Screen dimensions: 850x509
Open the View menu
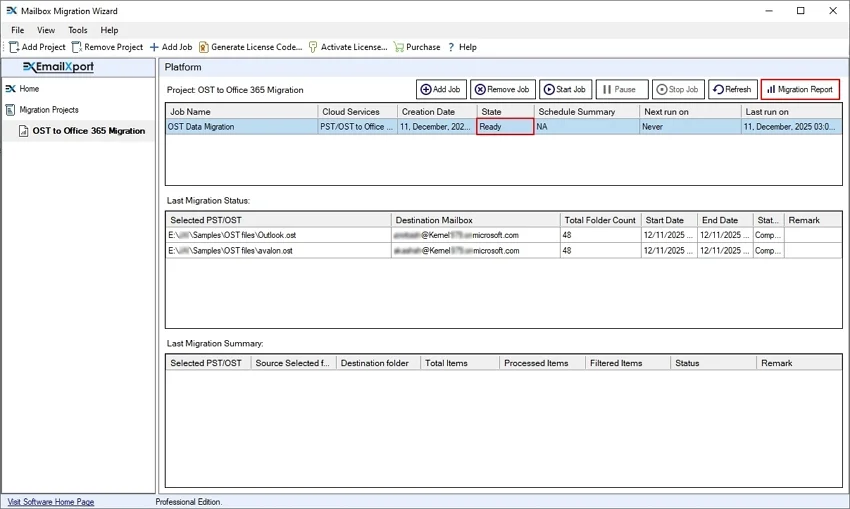click(46, 30)
